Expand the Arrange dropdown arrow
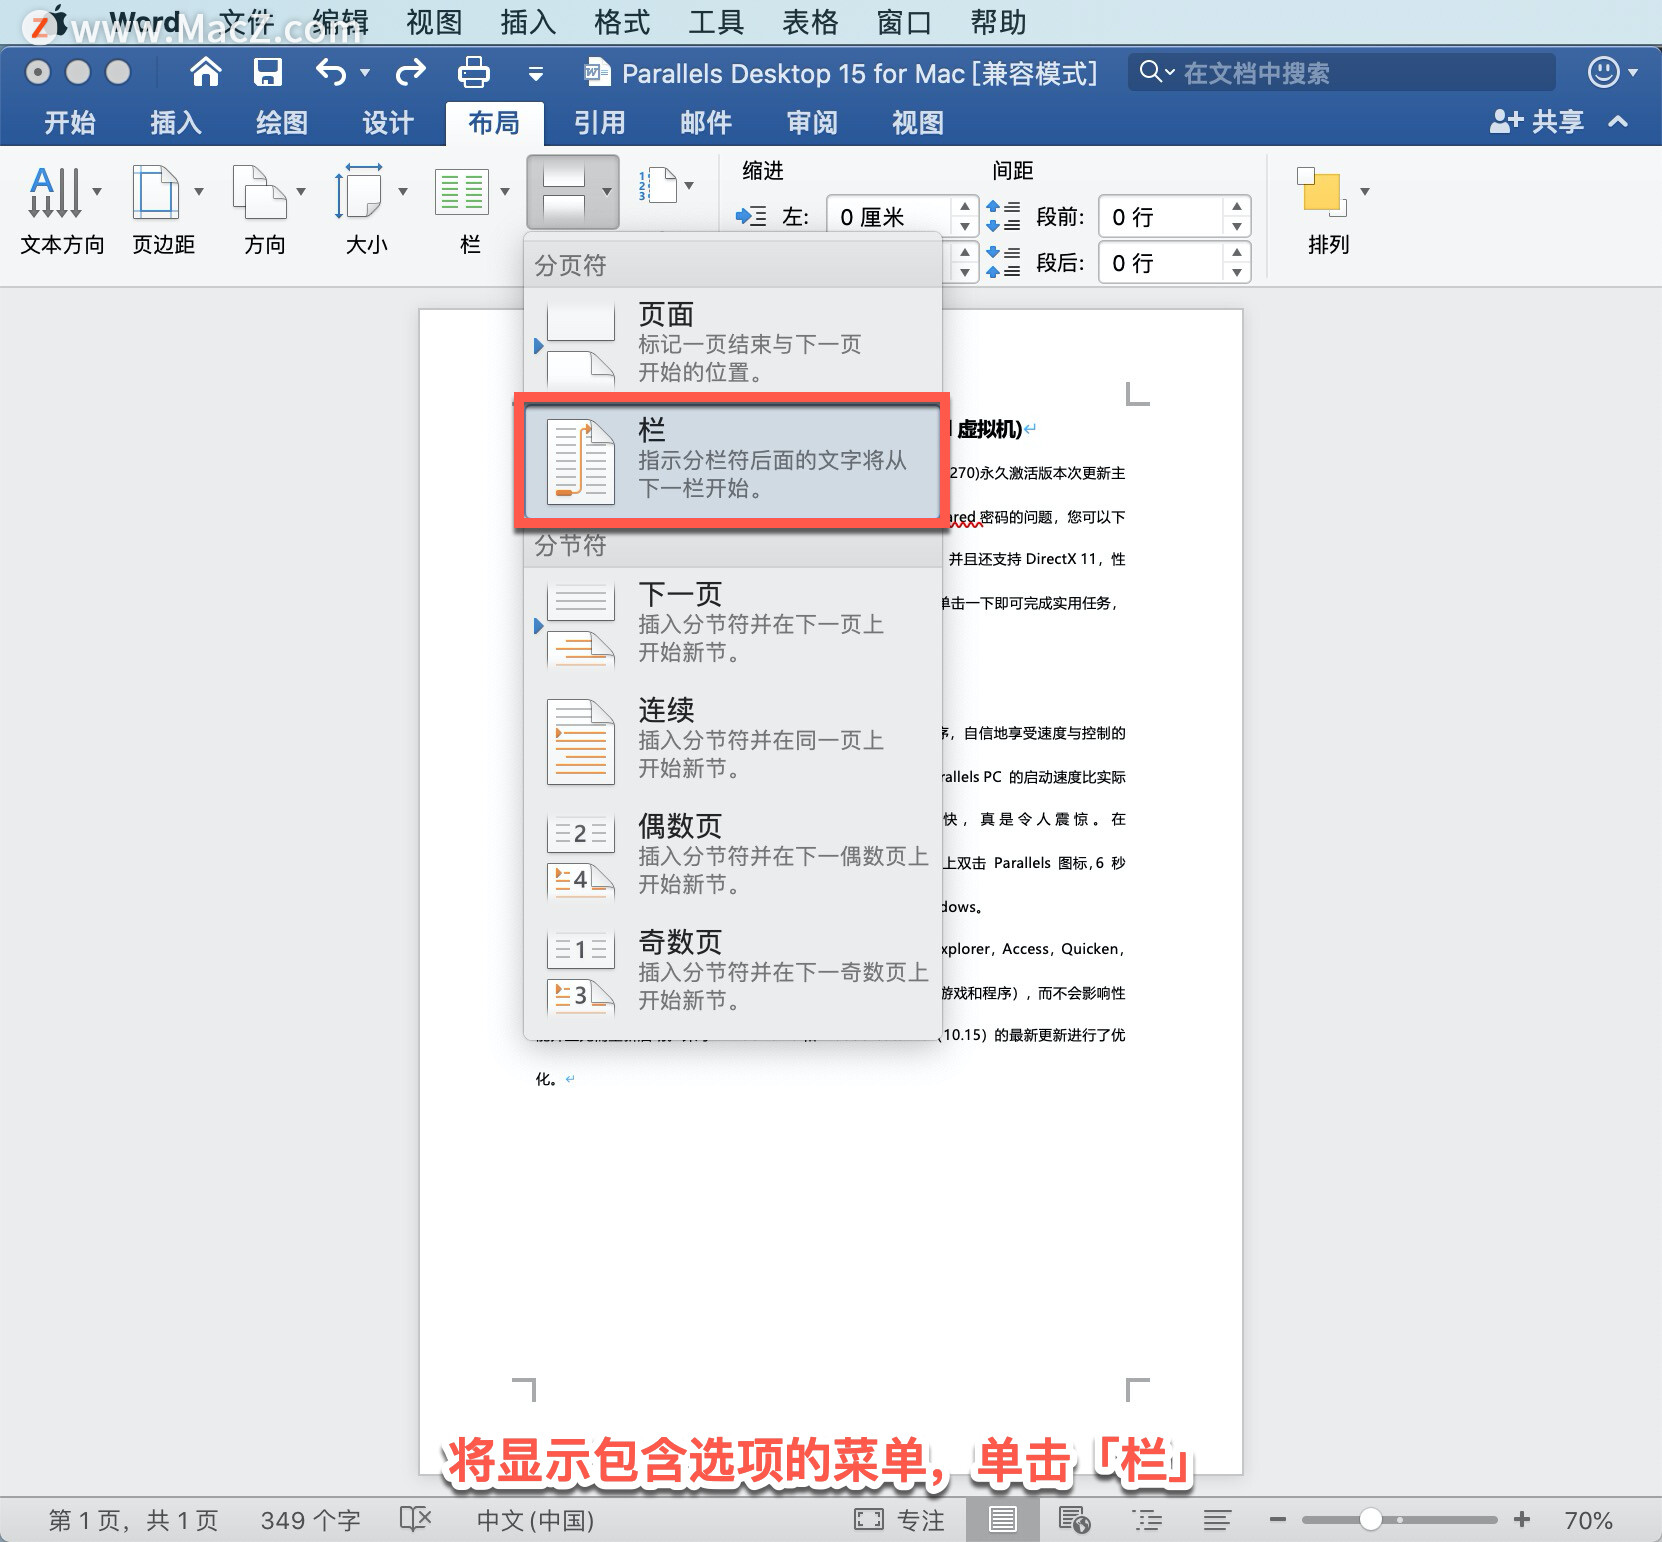 click(x=1365, y=191)
